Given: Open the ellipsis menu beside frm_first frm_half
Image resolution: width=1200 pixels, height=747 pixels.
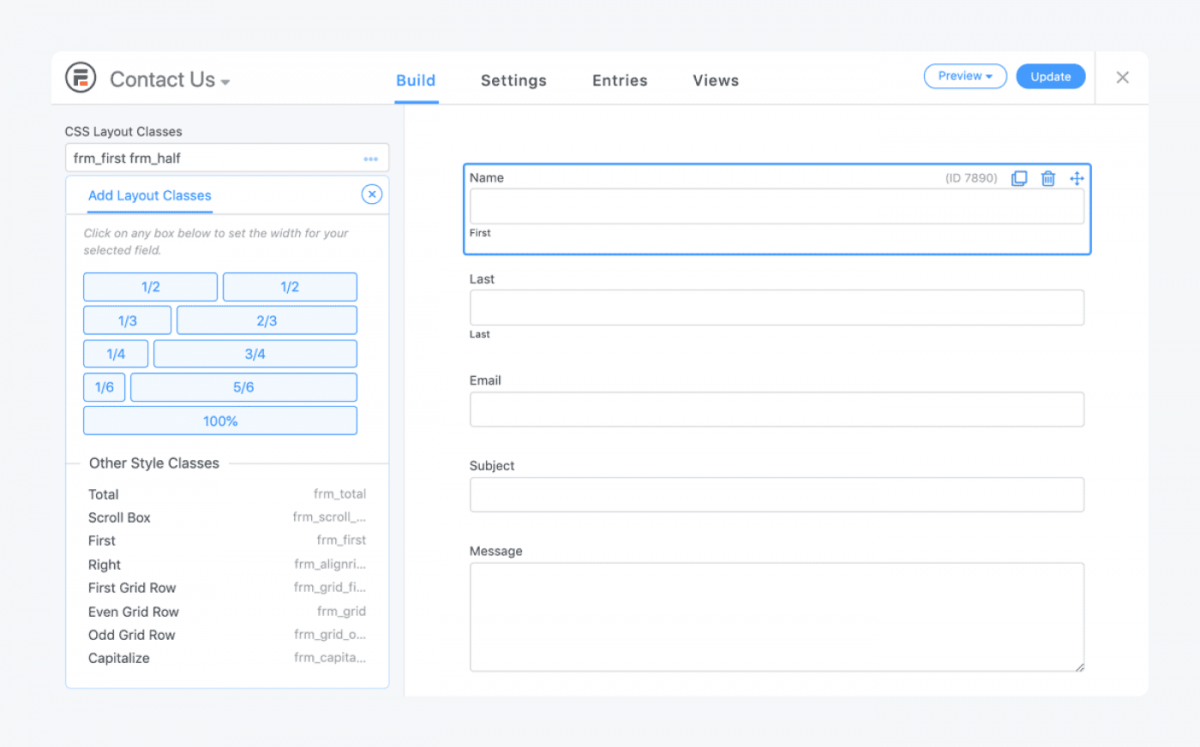Looking at the screenshot, I should coord(371,158).
